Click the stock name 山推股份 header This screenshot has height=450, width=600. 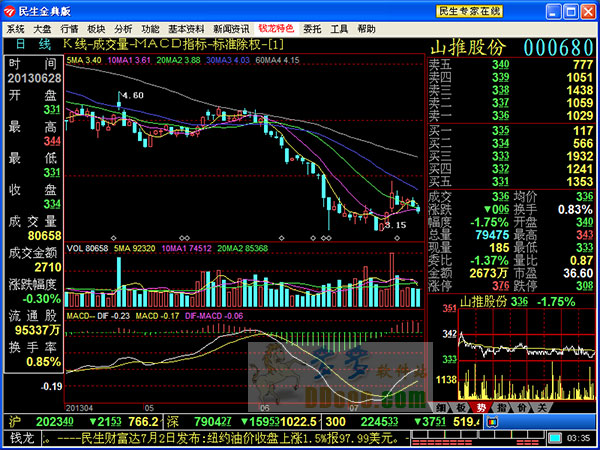[468, 48]
